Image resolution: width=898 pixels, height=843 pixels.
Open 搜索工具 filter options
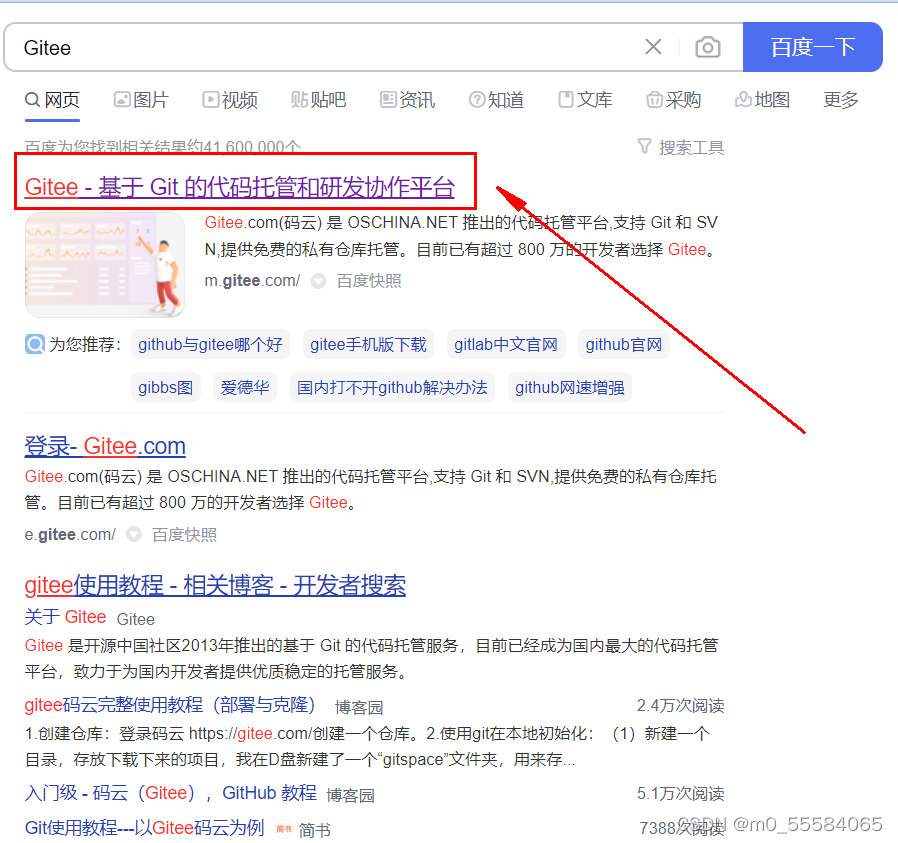(x=691, y=148)
